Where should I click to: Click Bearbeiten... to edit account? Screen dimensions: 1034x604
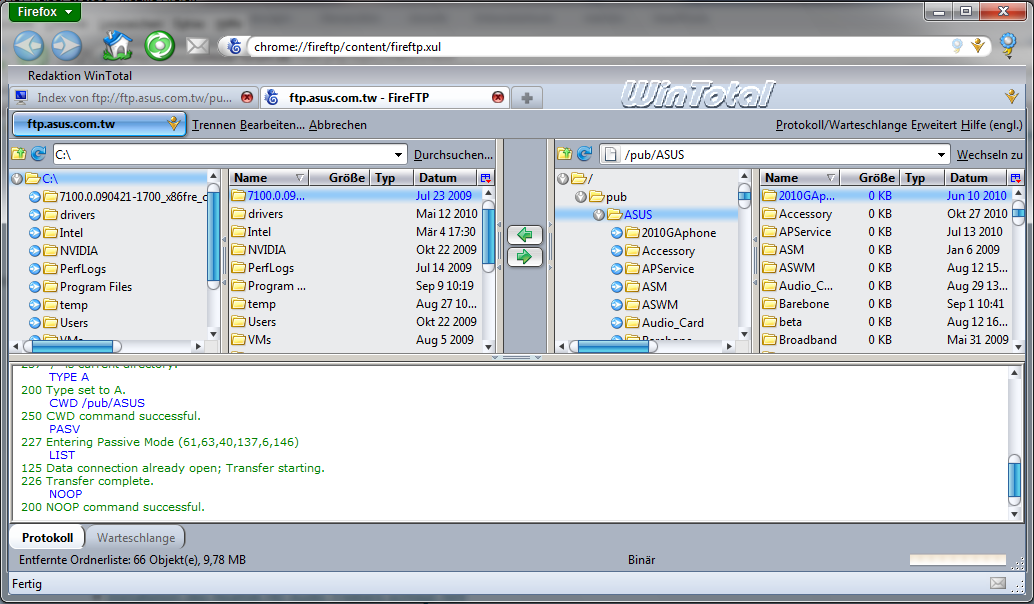tap(272, 125)
